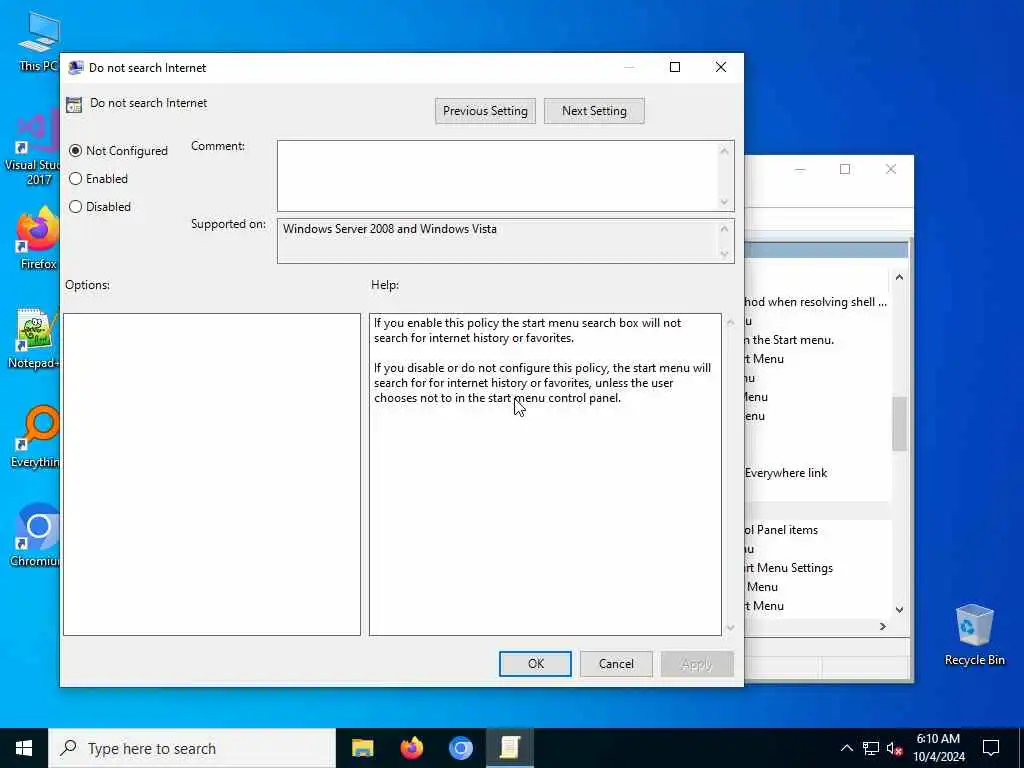The width and height of the screenshot is (1024, 768).
Task: Maximize the Do not search Internet dialog
Action: click(x=675, y=67)
